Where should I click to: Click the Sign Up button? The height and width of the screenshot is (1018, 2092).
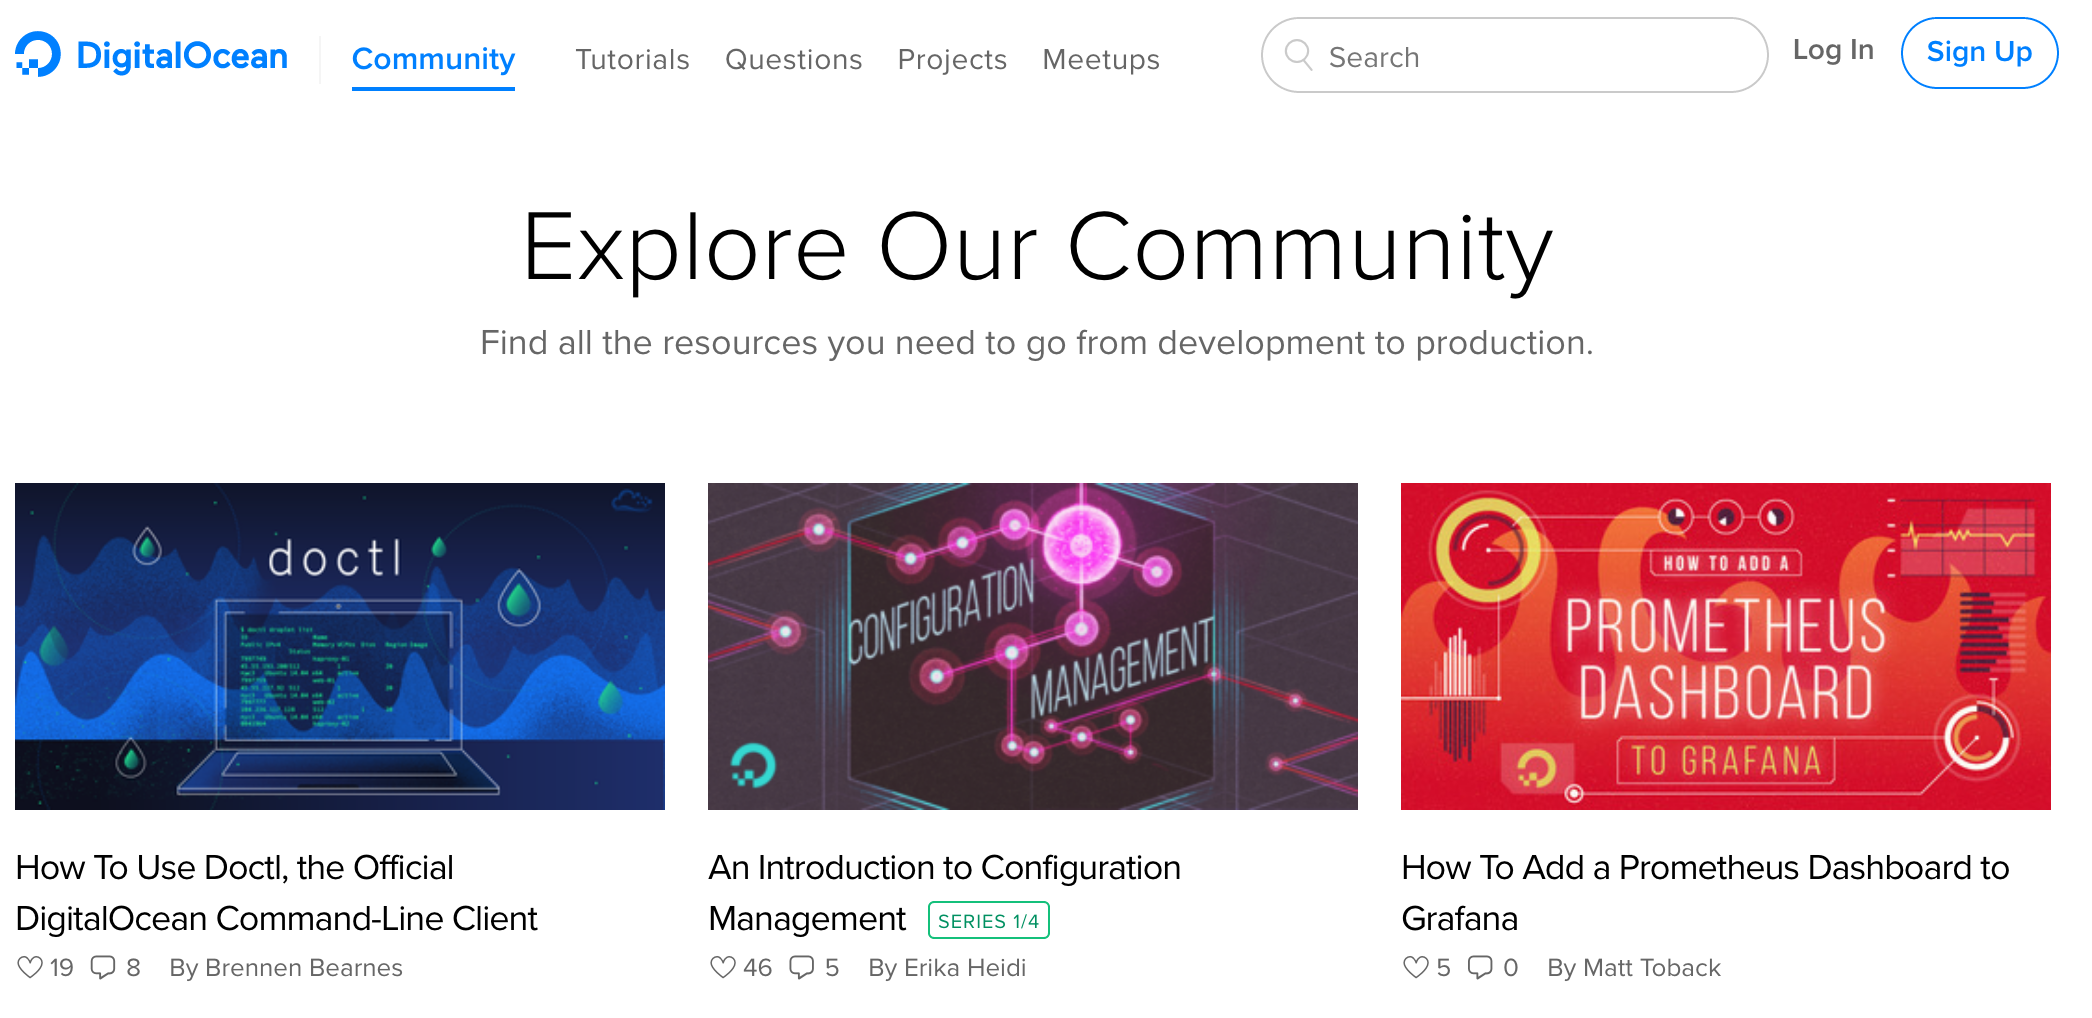point(1979,53)
